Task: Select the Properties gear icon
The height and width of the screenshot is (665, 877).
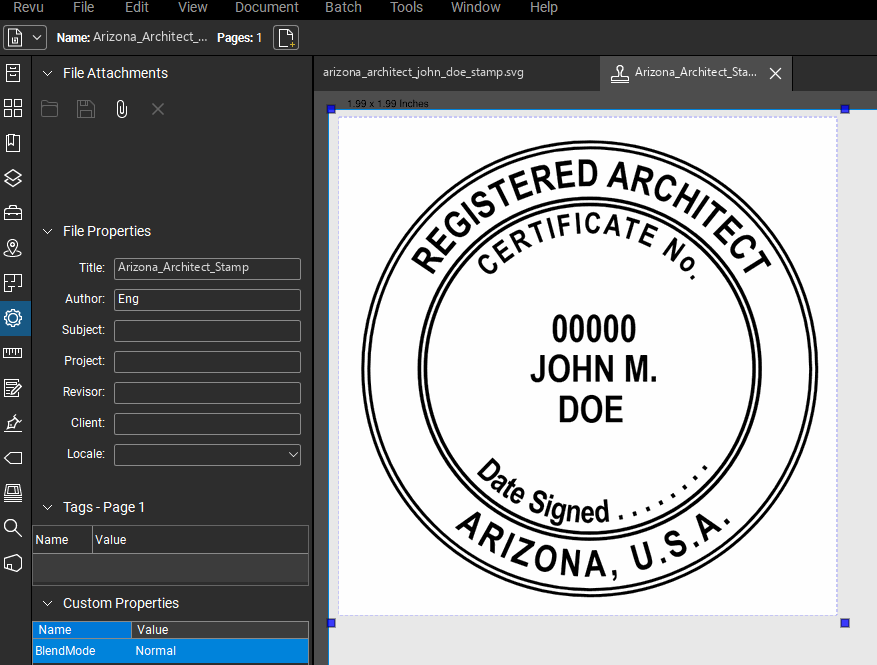Action: (13, 318)
